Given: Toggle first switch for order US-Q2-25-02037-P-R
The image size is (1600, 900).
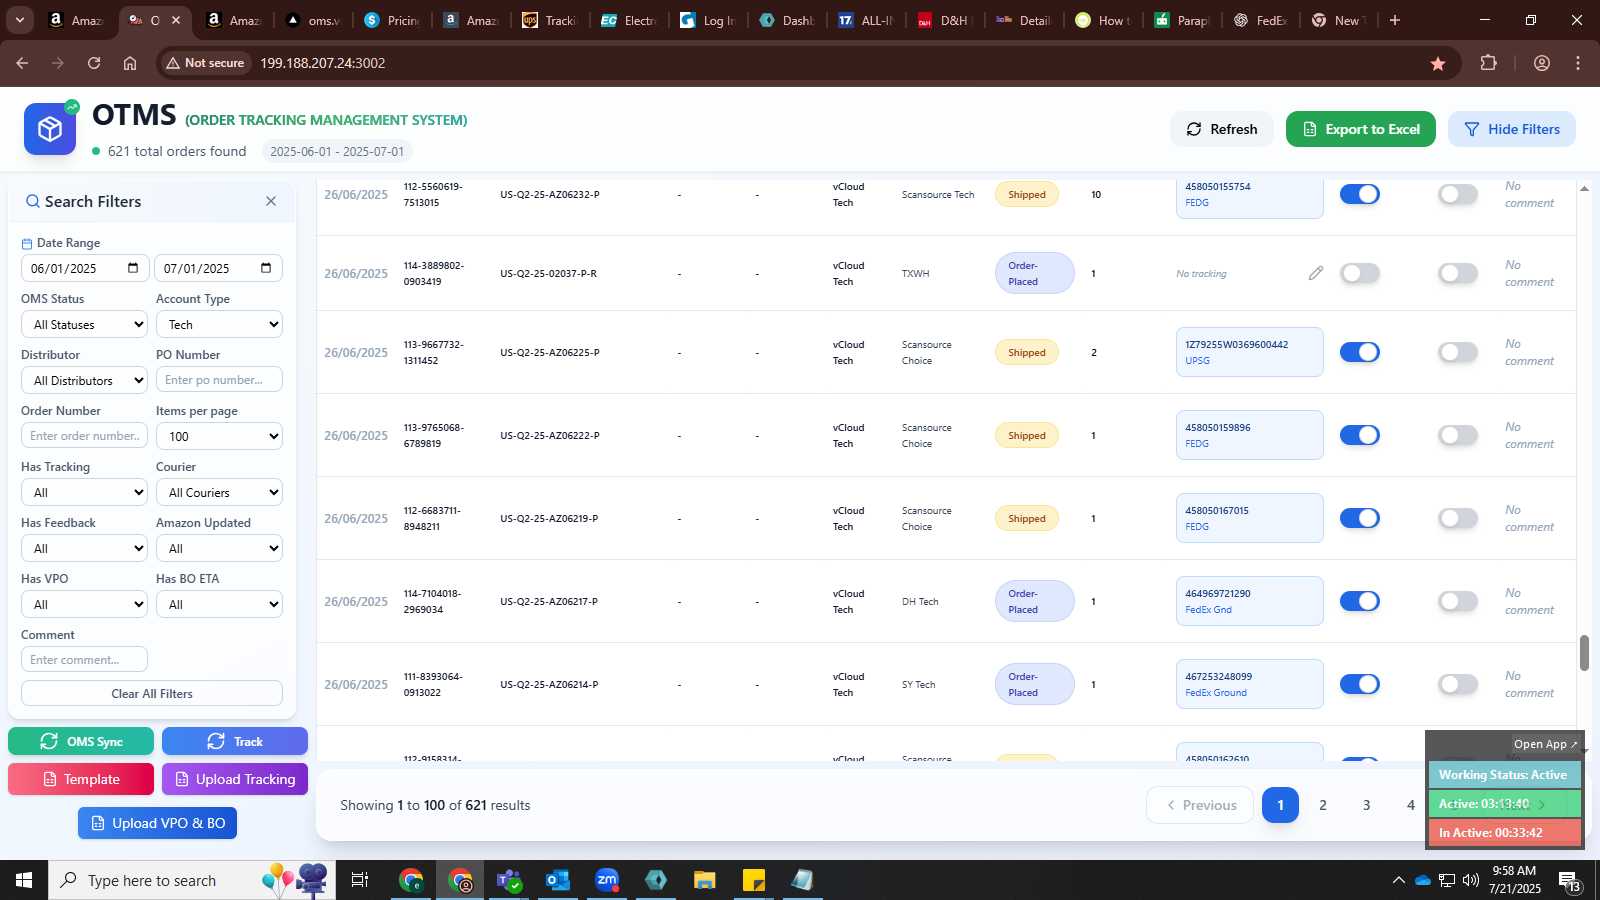Looking at the screenshot, I should coord(1360,273).
